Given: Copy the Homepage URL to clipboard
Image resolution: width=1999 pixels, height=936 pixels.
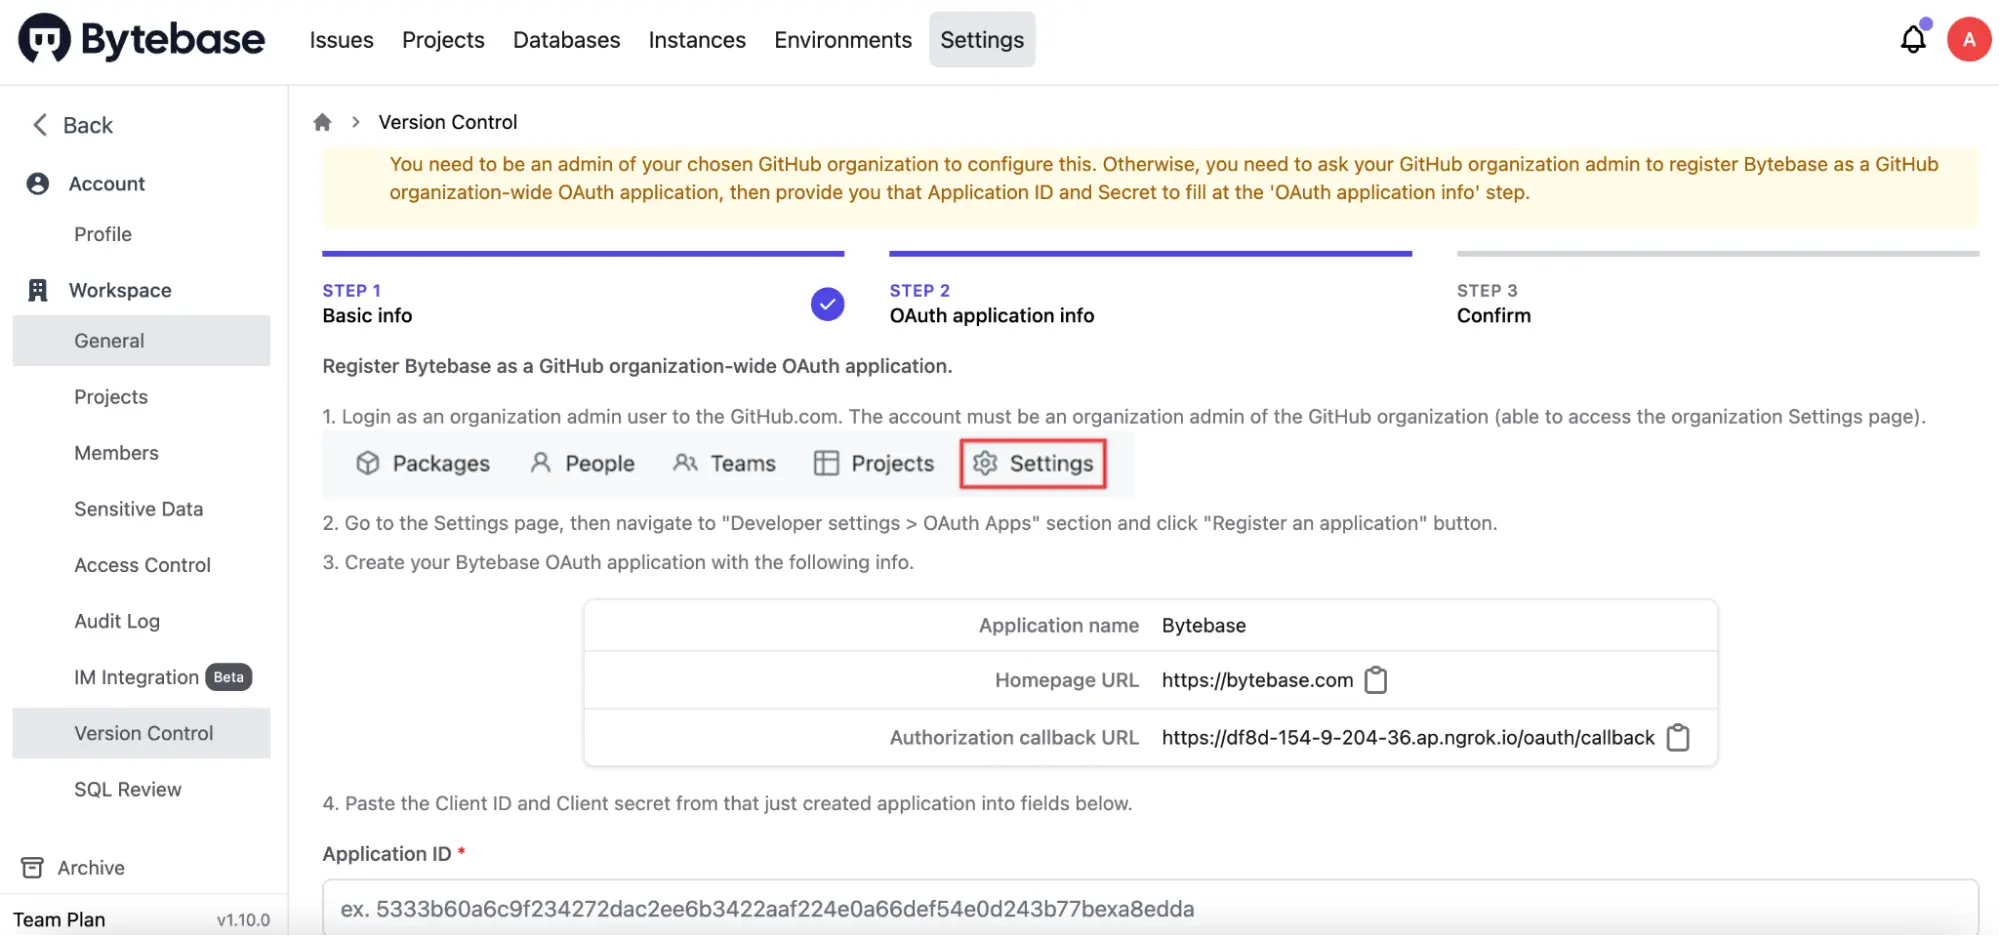Looking at the screenshot, I should [x=1376, y=680].
